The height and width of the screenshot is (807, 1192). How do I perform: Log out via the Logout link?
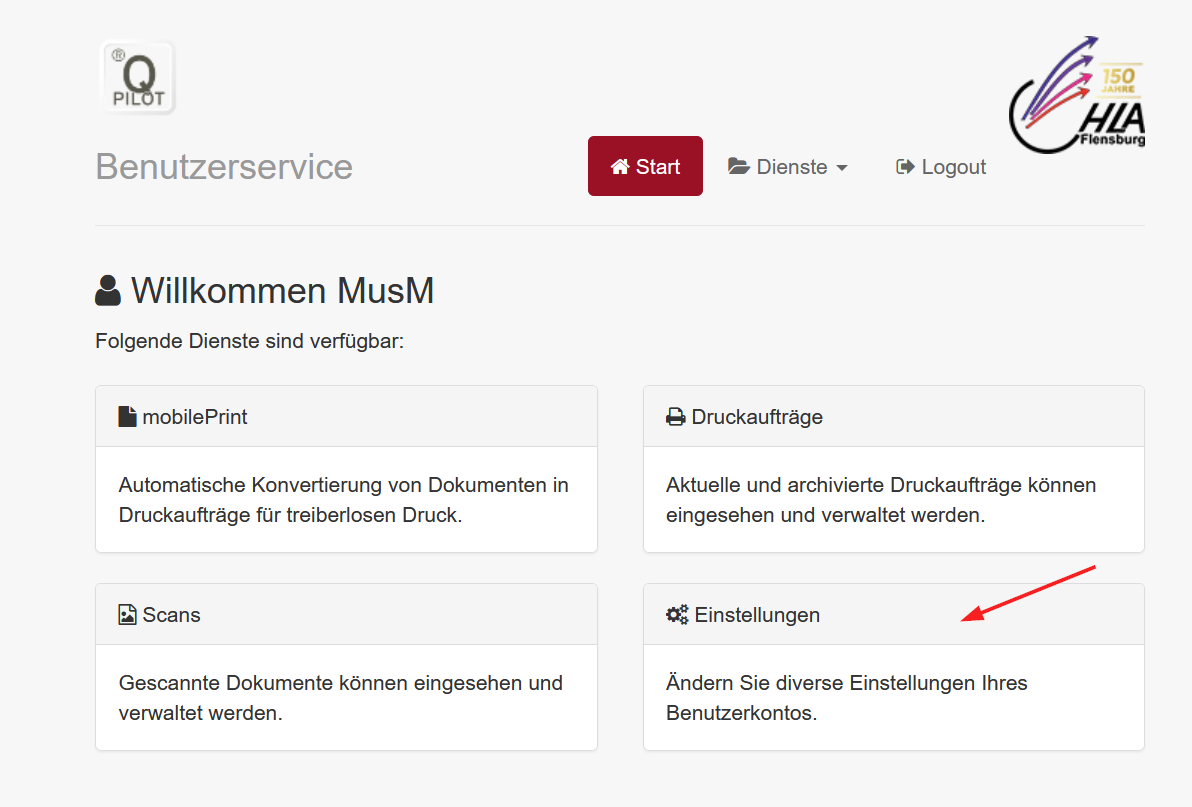(x=953, y=167)
